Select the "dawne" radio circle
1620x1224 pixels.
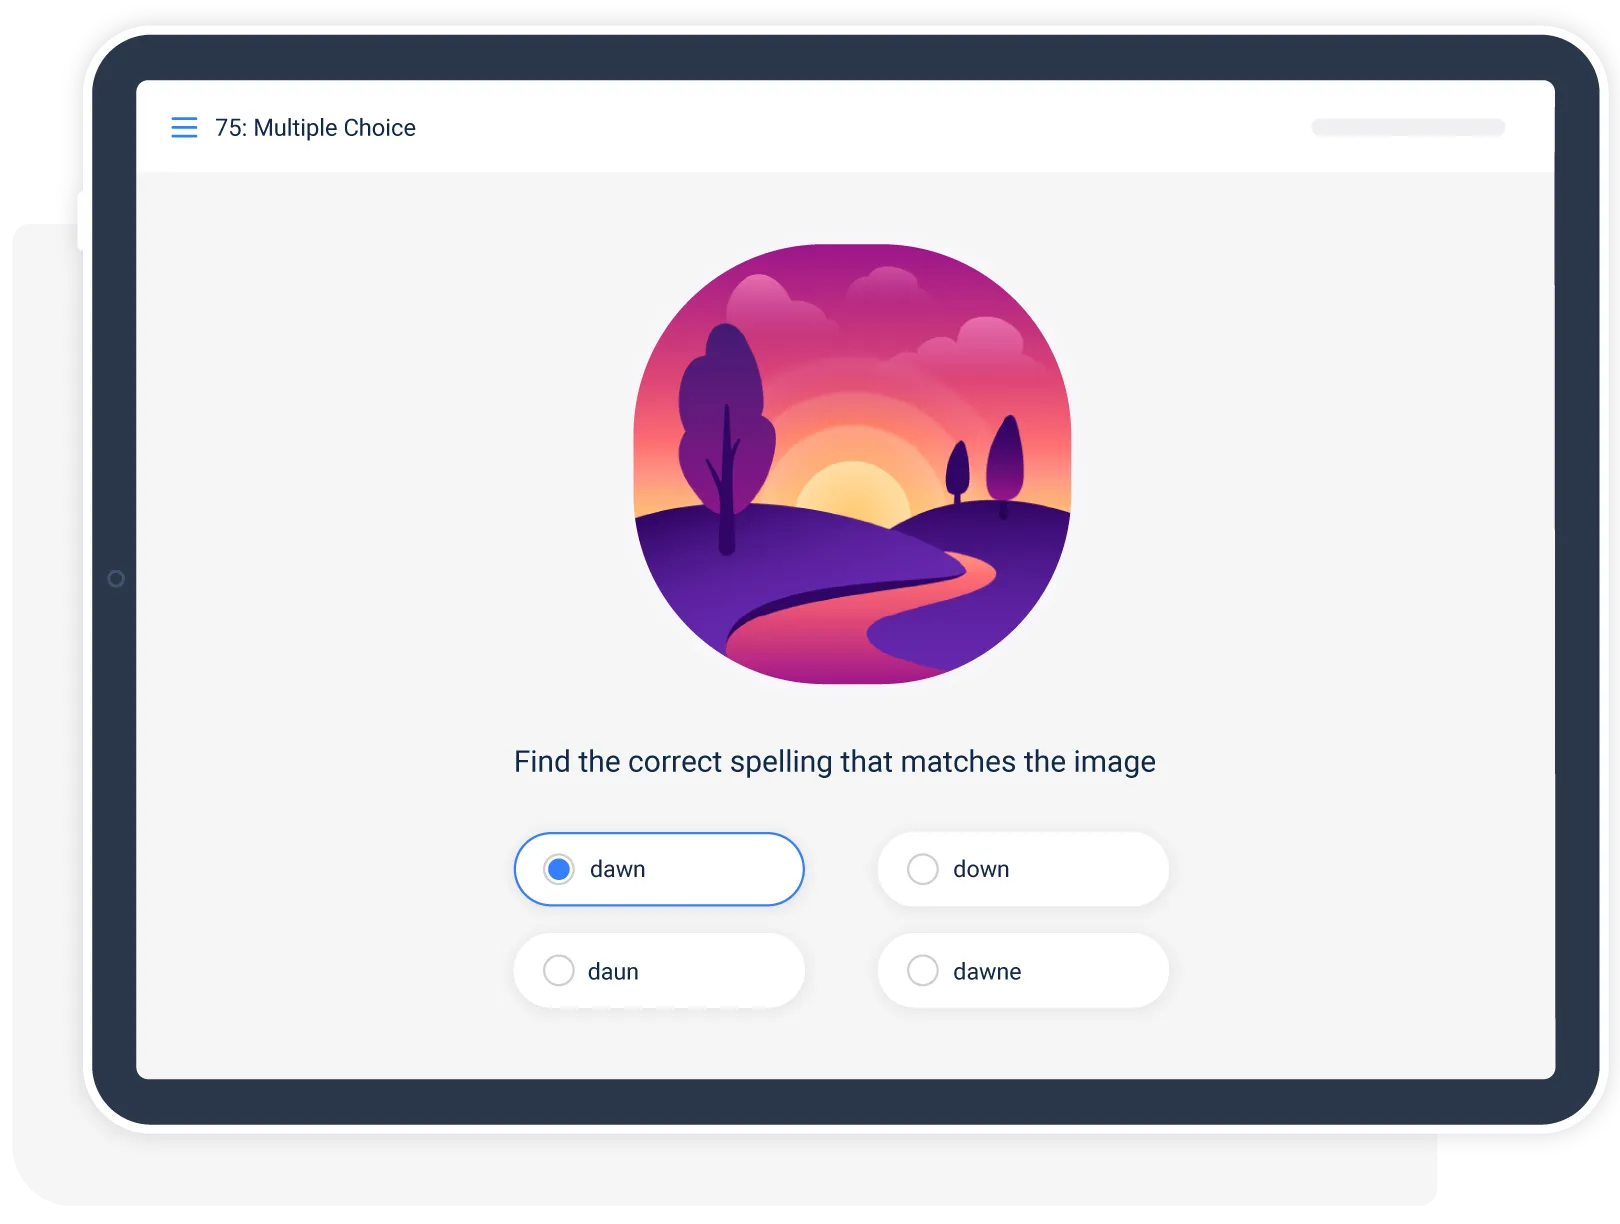[x=922, y=970]
